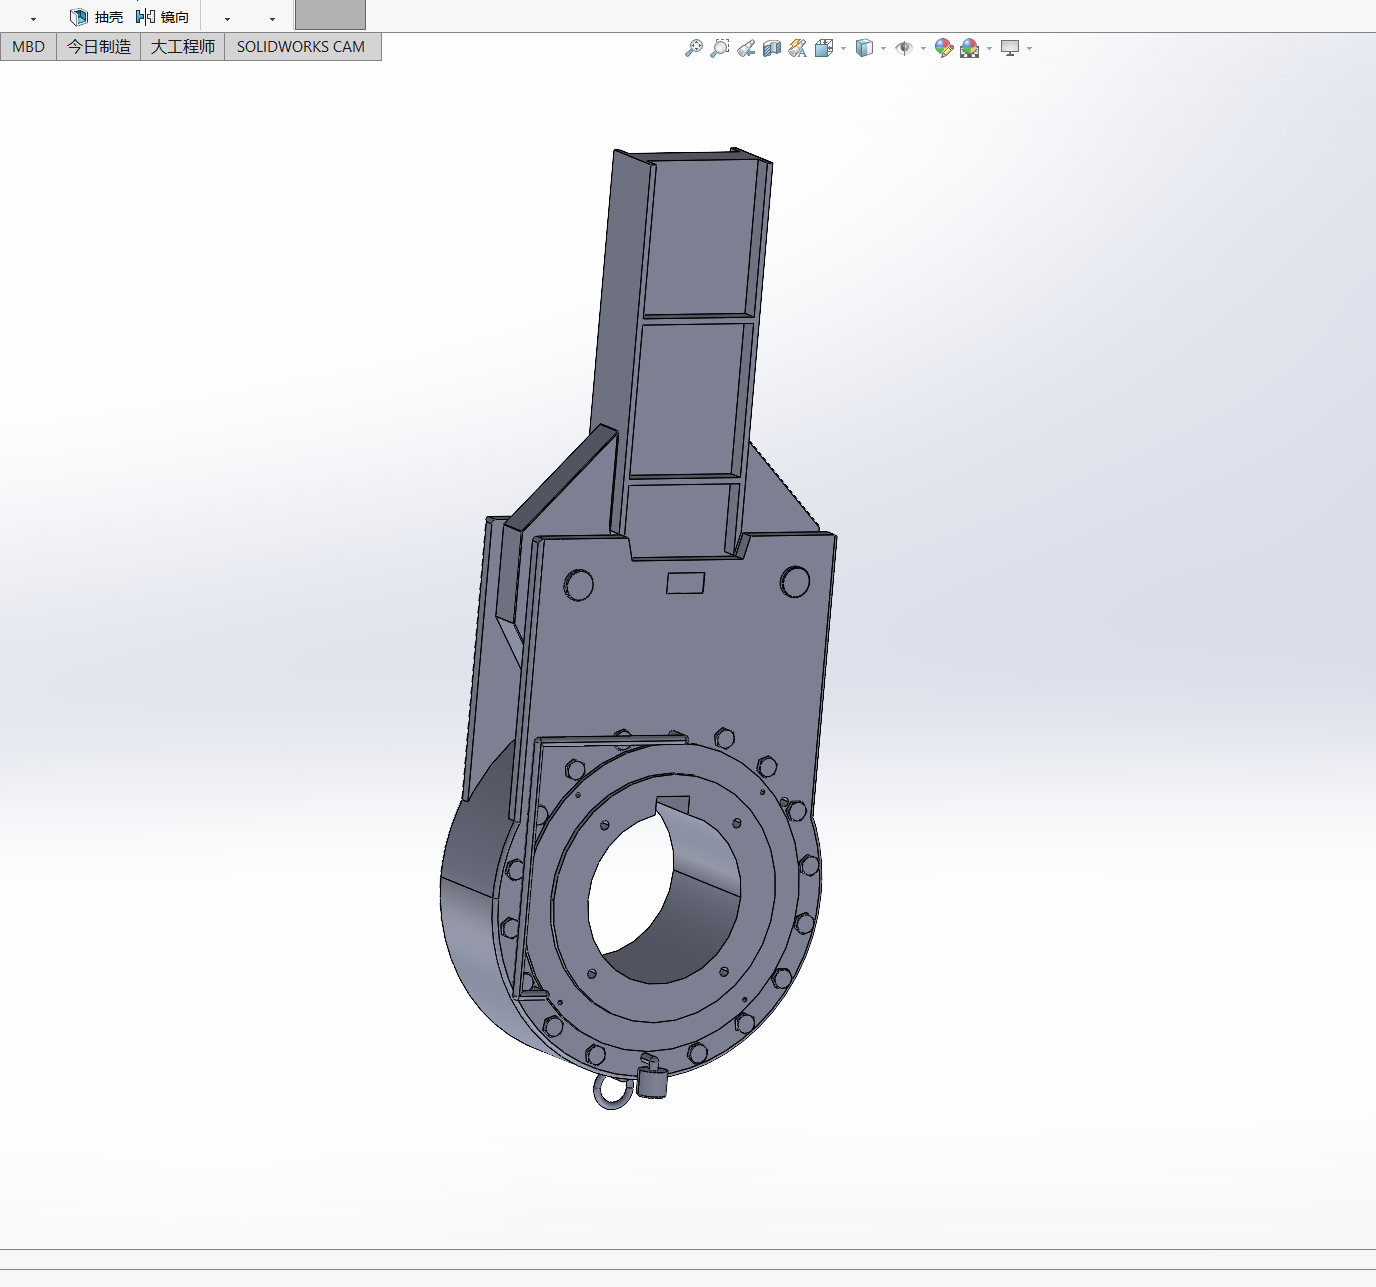Return to the Previous View
This screenshot has width=1376, height=1287.
tap(746, 48)
